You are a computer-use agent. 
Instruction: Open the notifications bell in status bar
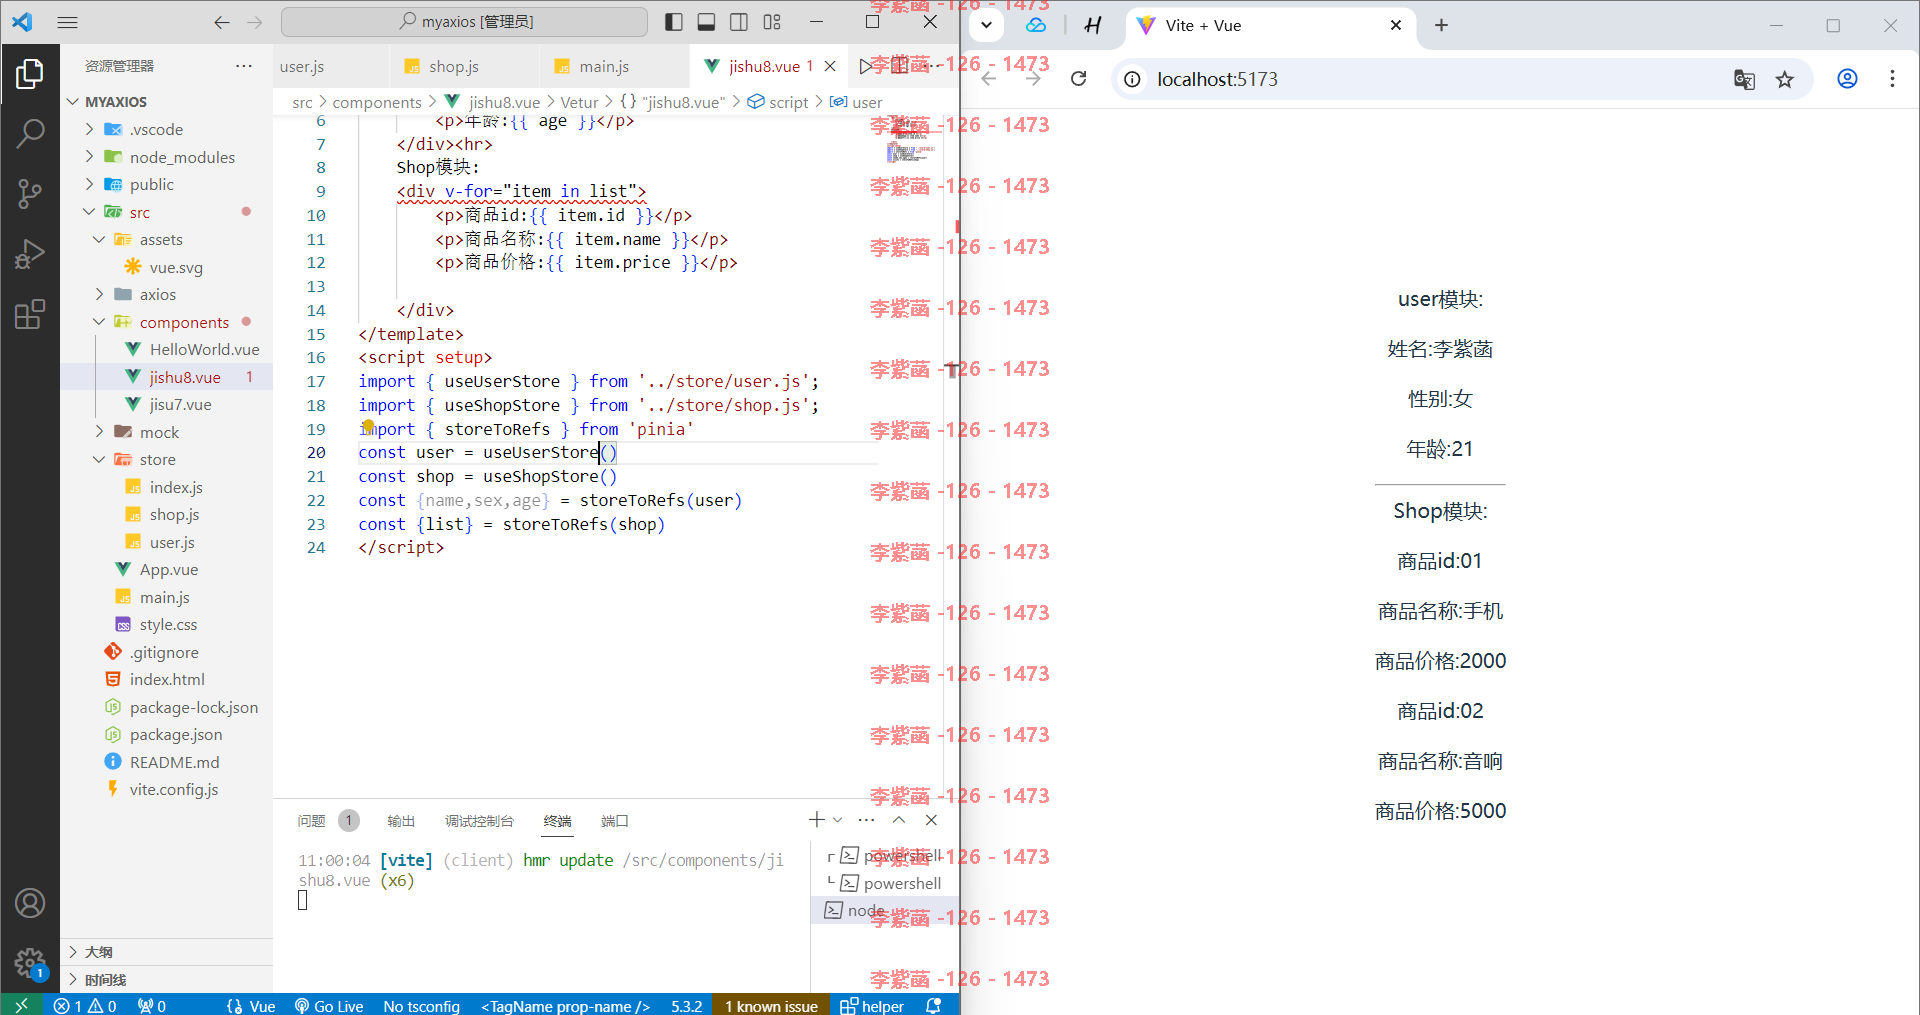coord(934,1005)
